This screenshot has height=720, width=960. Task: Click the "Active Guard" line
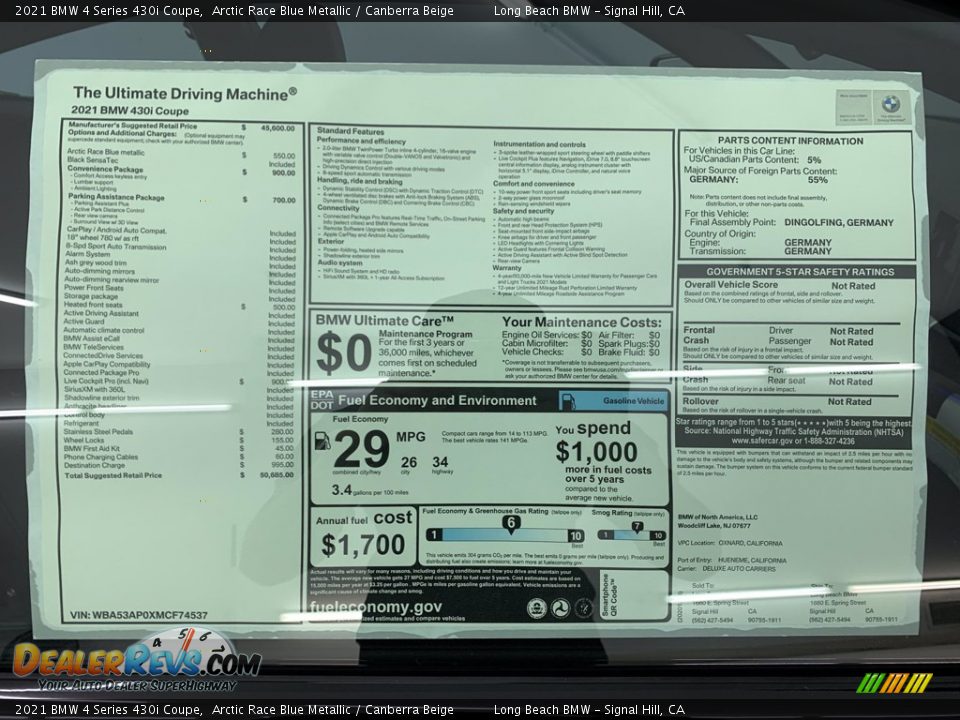[x=84, y=321]
